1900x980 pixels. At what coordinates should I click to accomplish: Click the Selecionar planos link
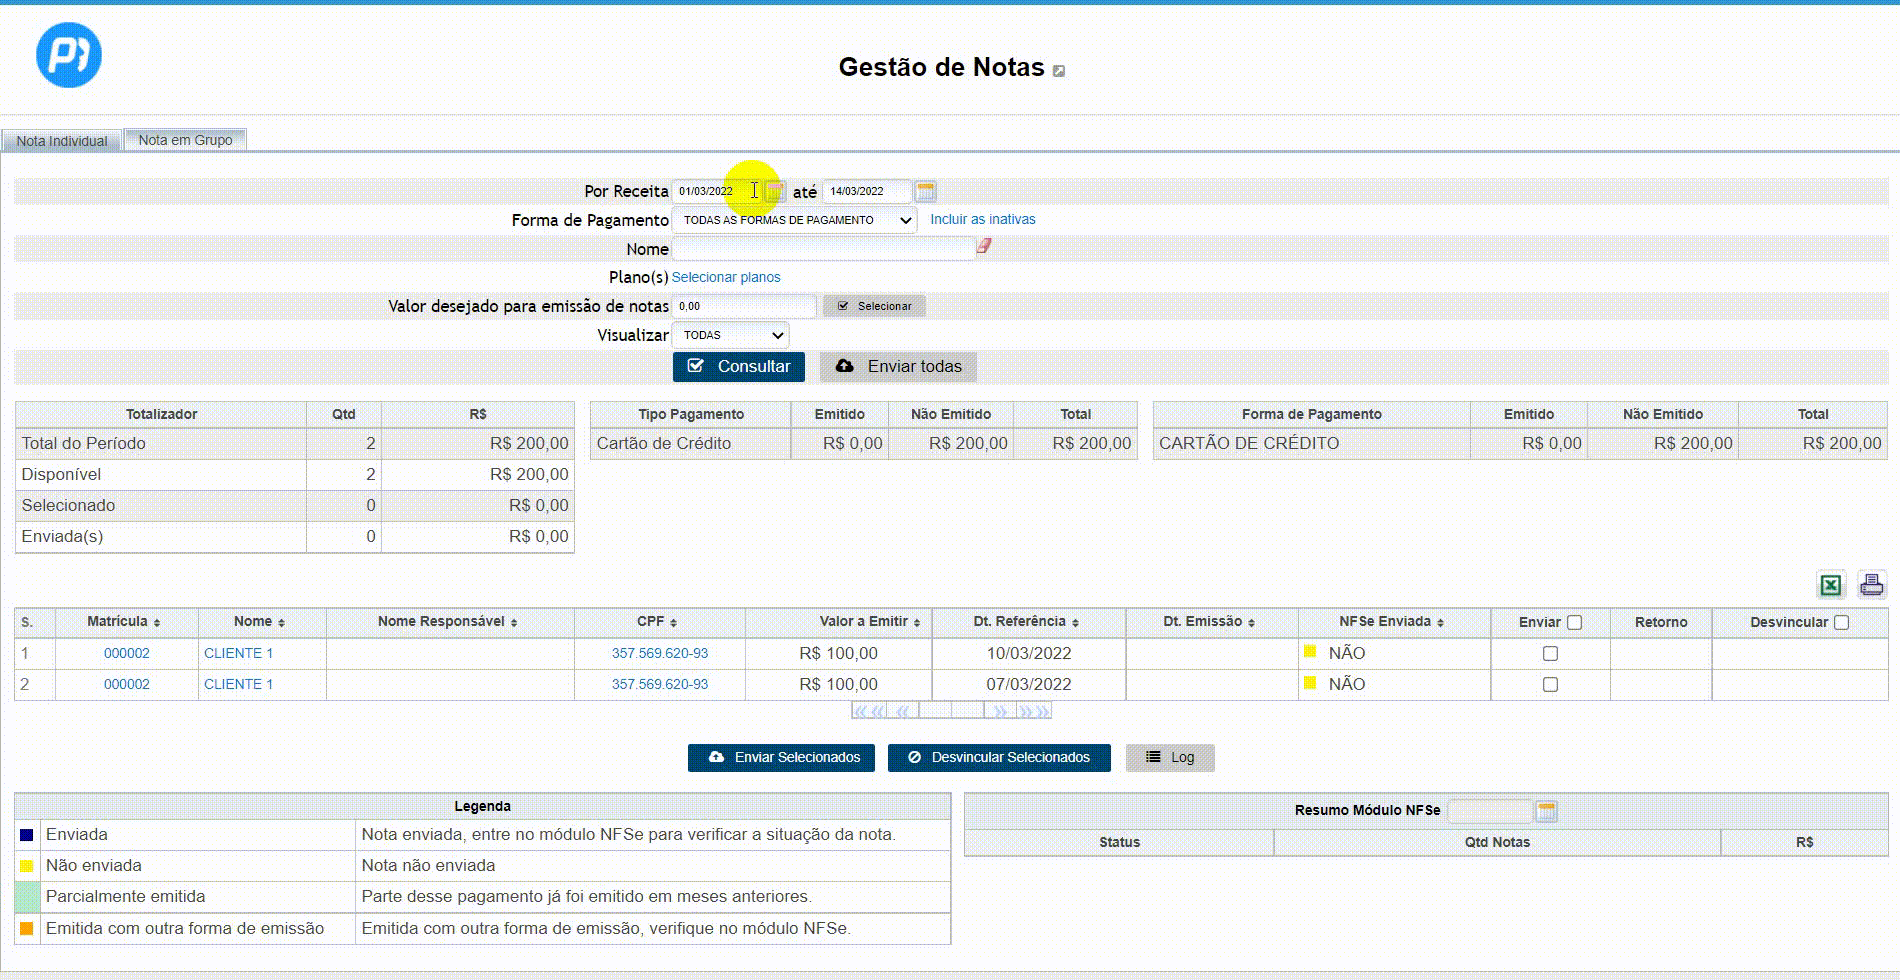(x=726, y=277)
